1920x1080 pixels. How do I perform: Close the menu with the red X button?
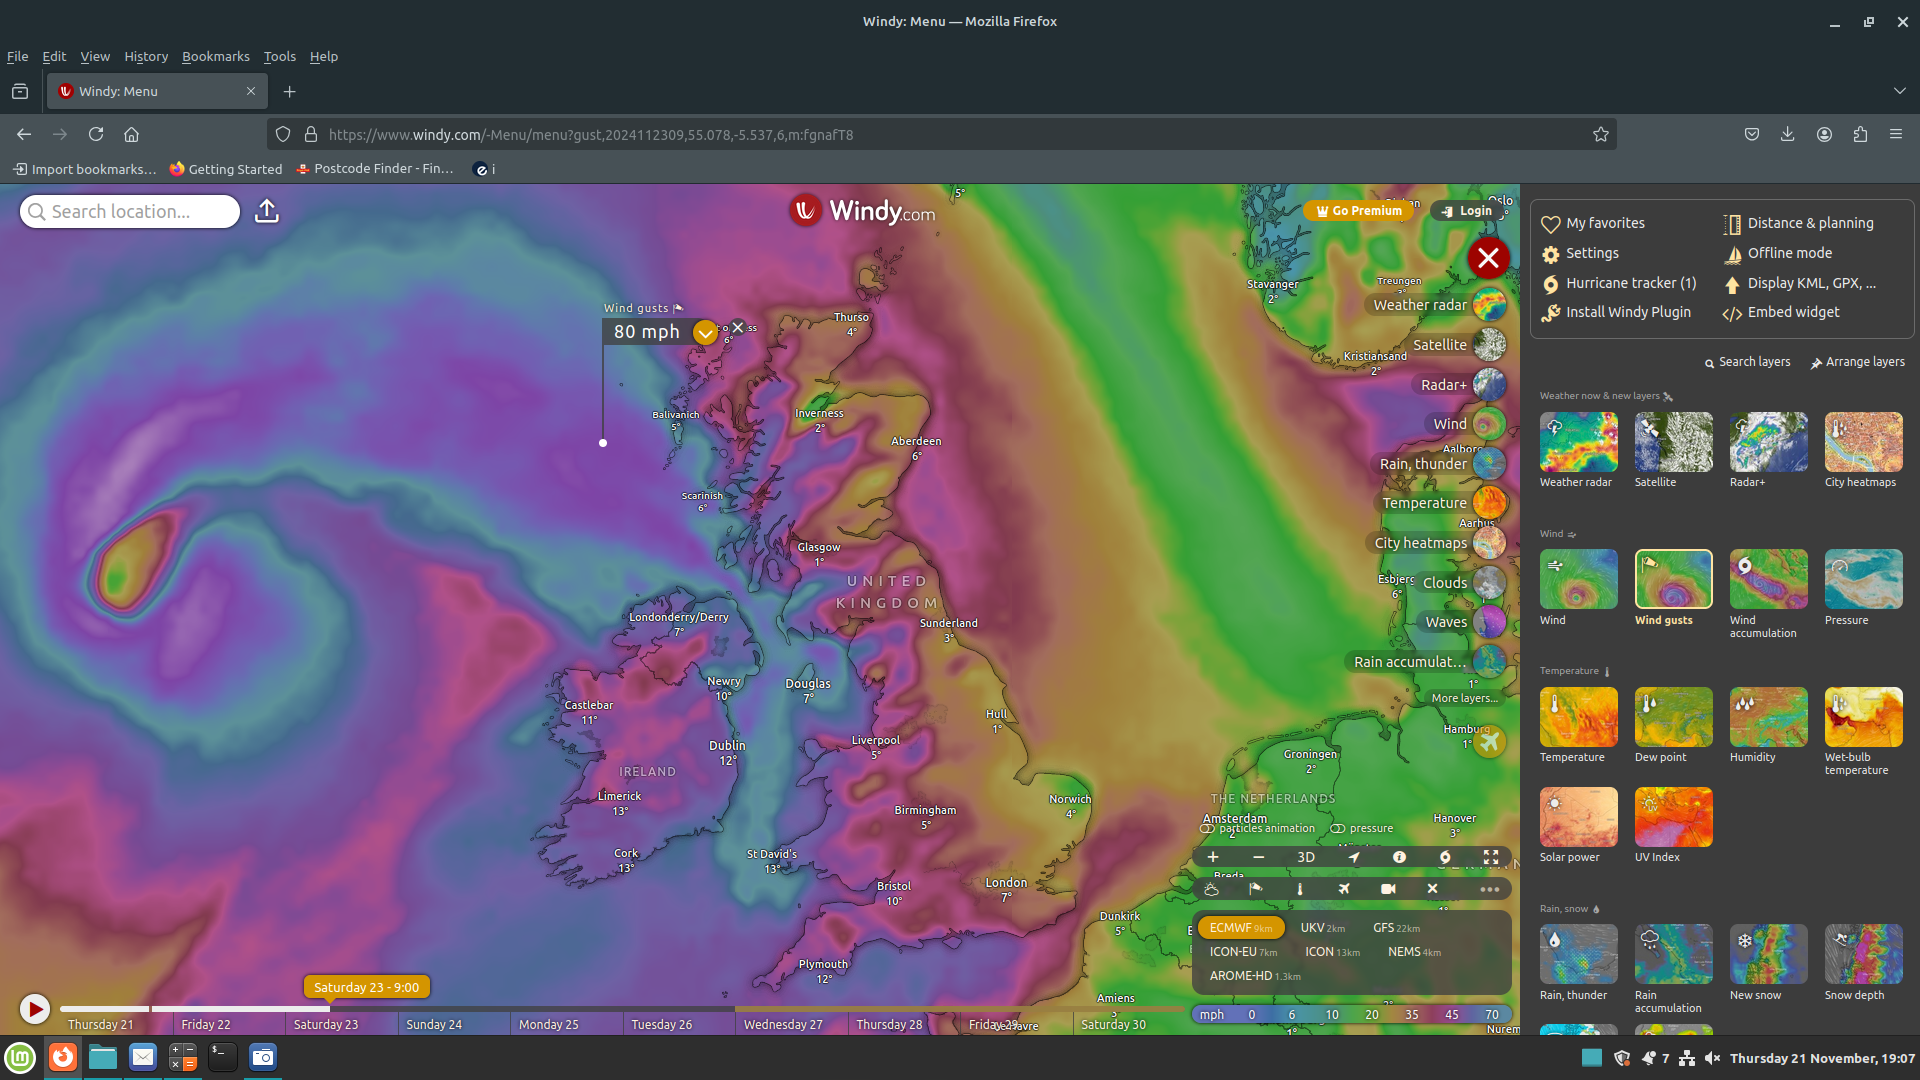1488,258
